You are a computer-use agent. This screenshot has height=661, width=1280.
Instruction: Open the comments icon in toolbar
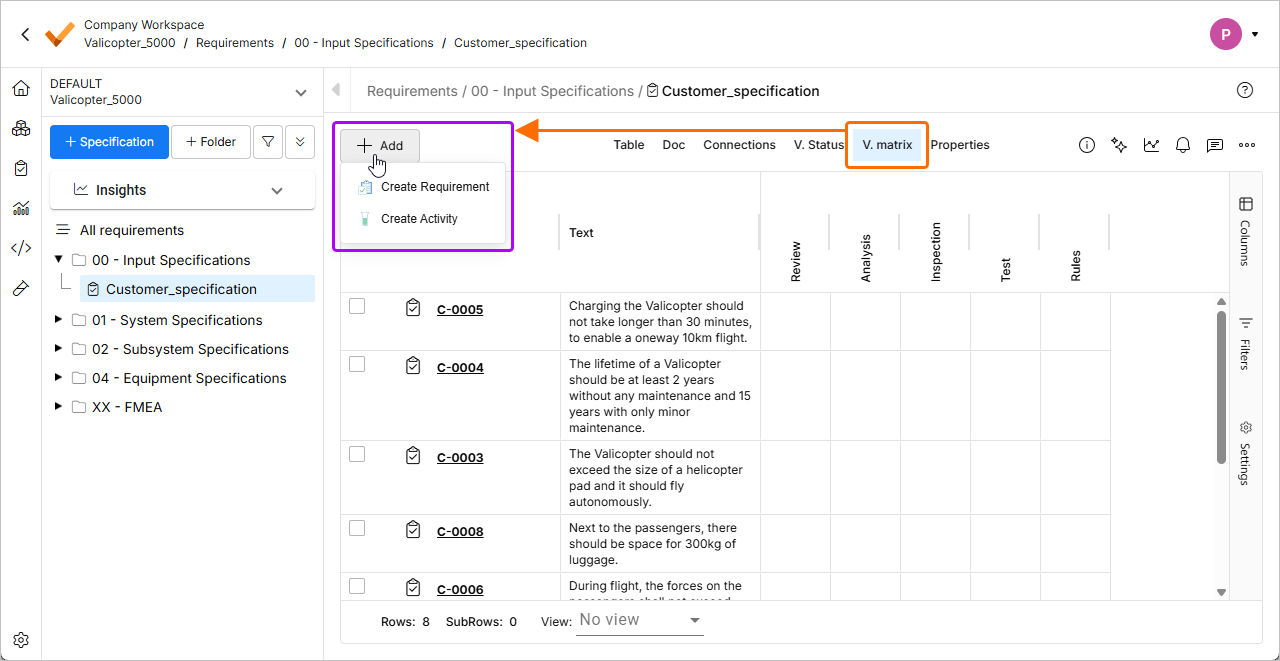click(x=1215, y=145)
